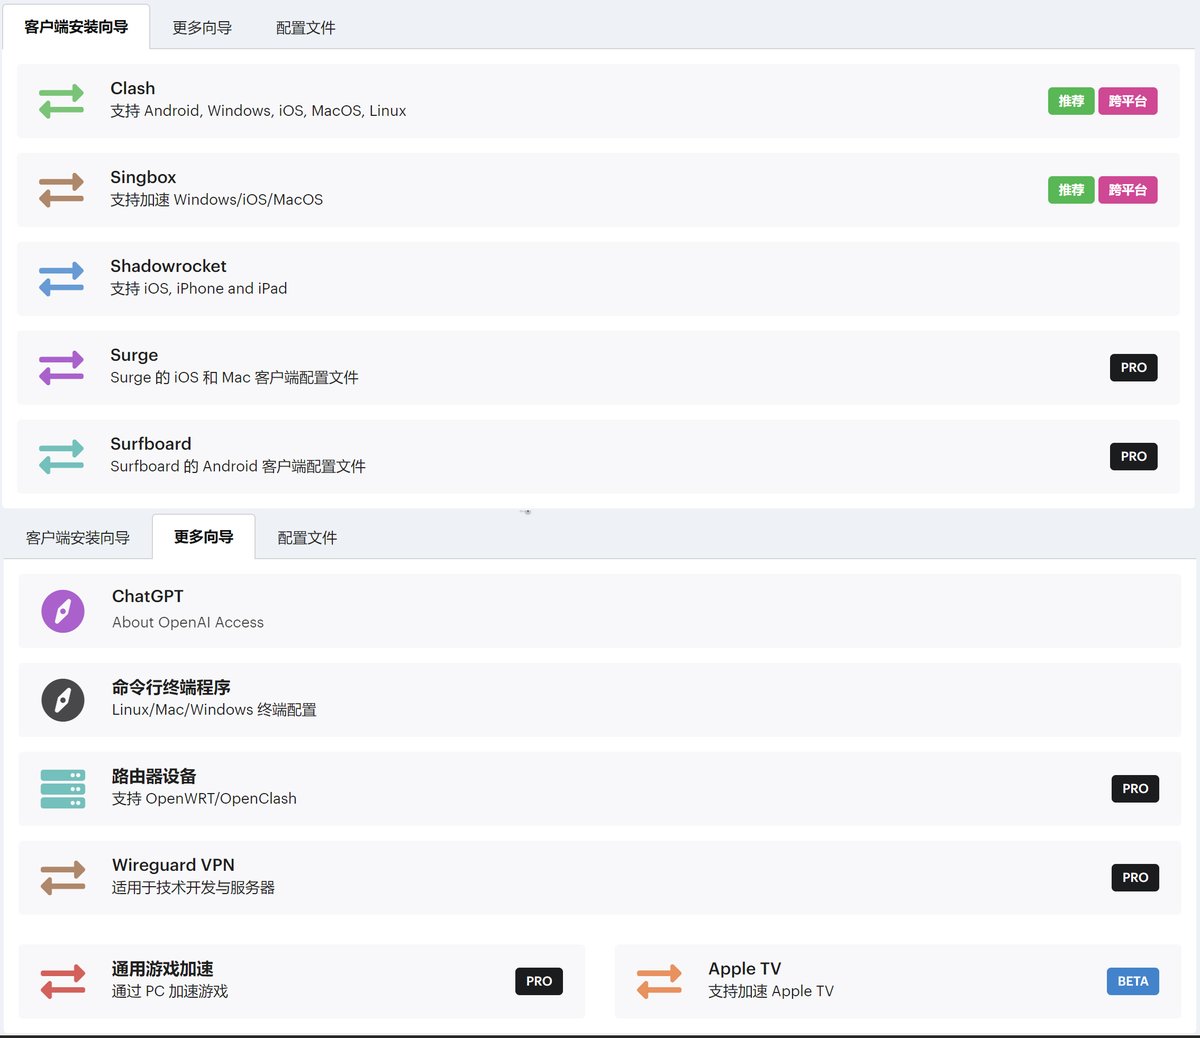Screen dimensions: 1200x1038
Task: Click the PRO badge on Surfboard row
Action: pyautogui.click(x=1134, y=456)
